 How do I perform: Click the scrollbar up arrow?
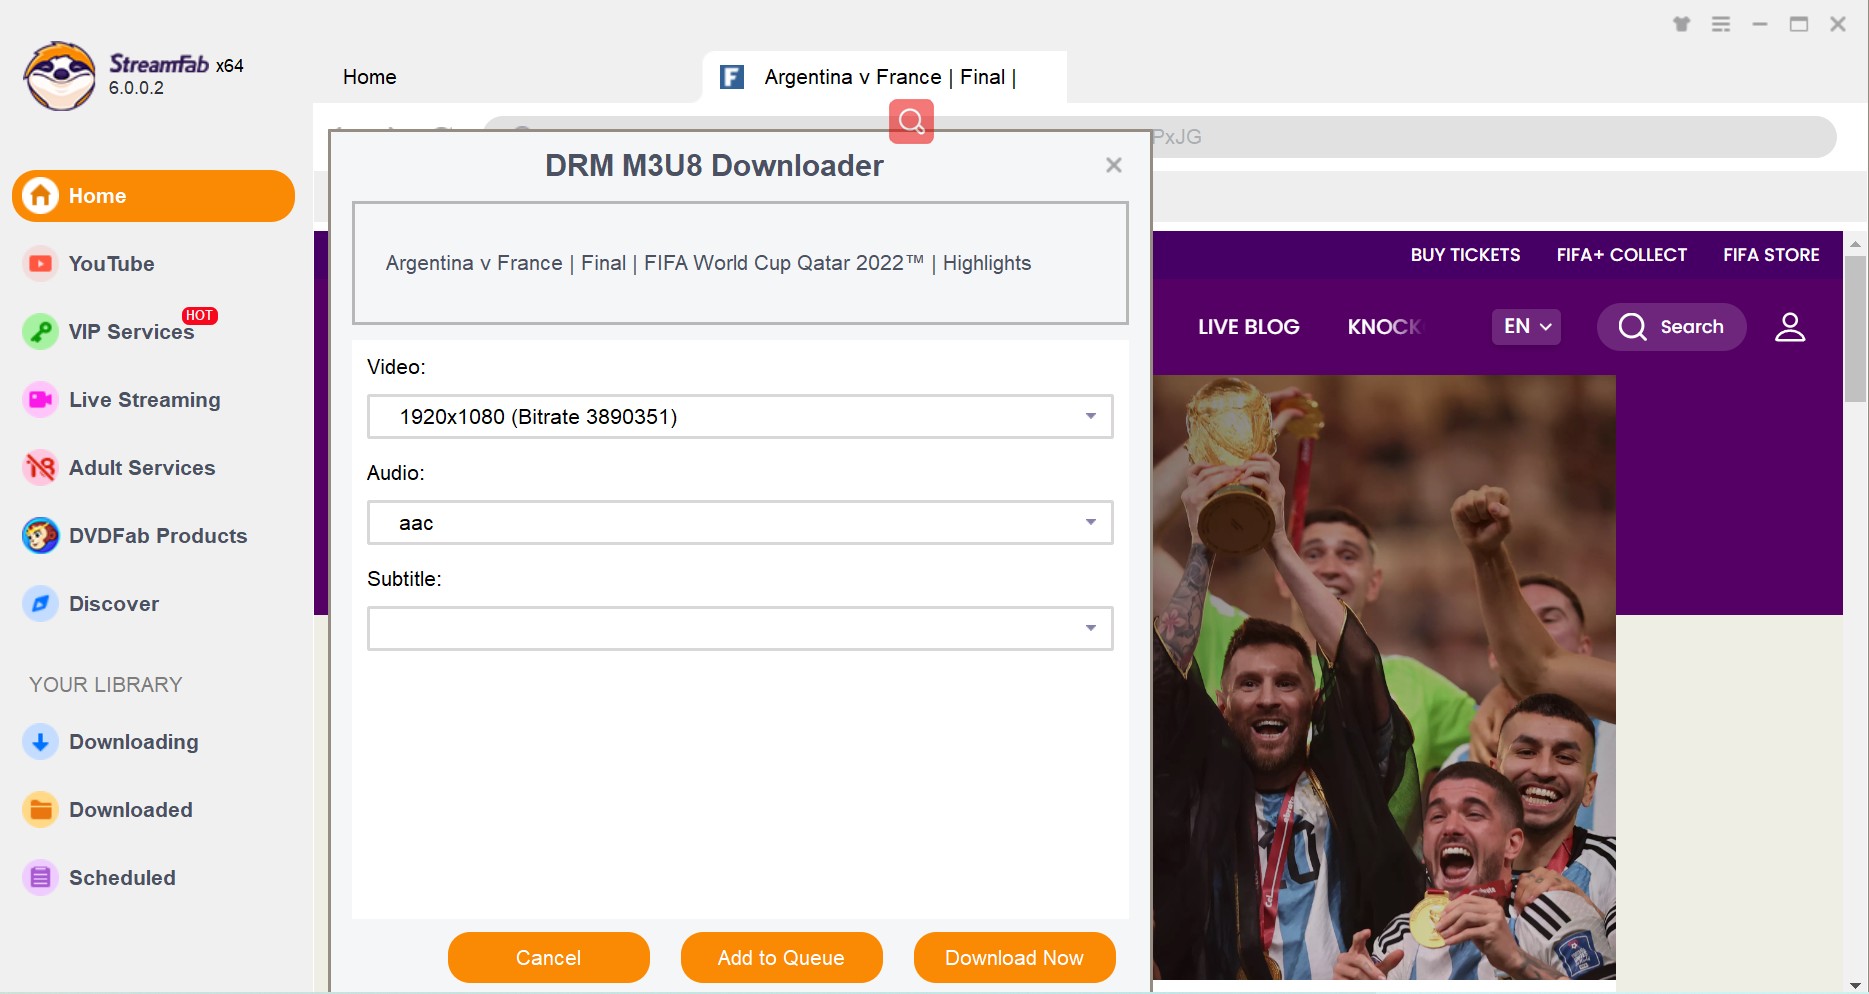click(x=1855, y=243)
